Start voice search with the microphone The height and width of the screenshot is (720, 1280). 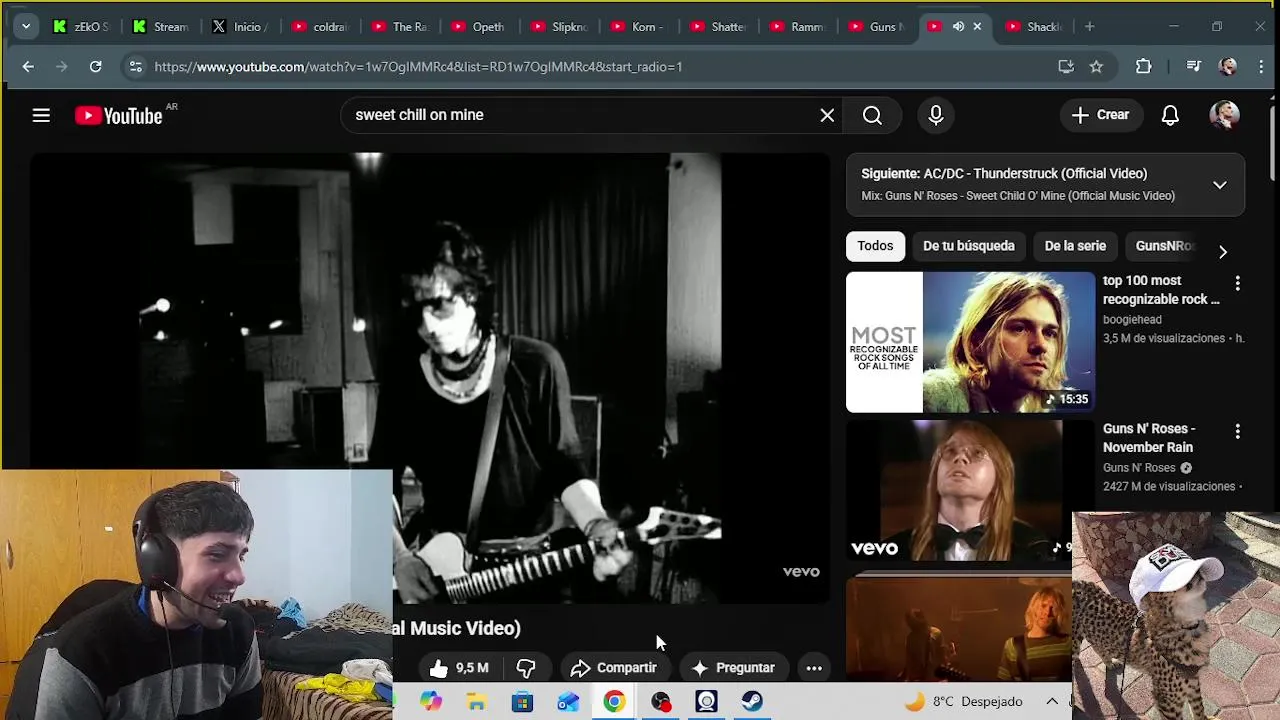click(x=936, y=115)
